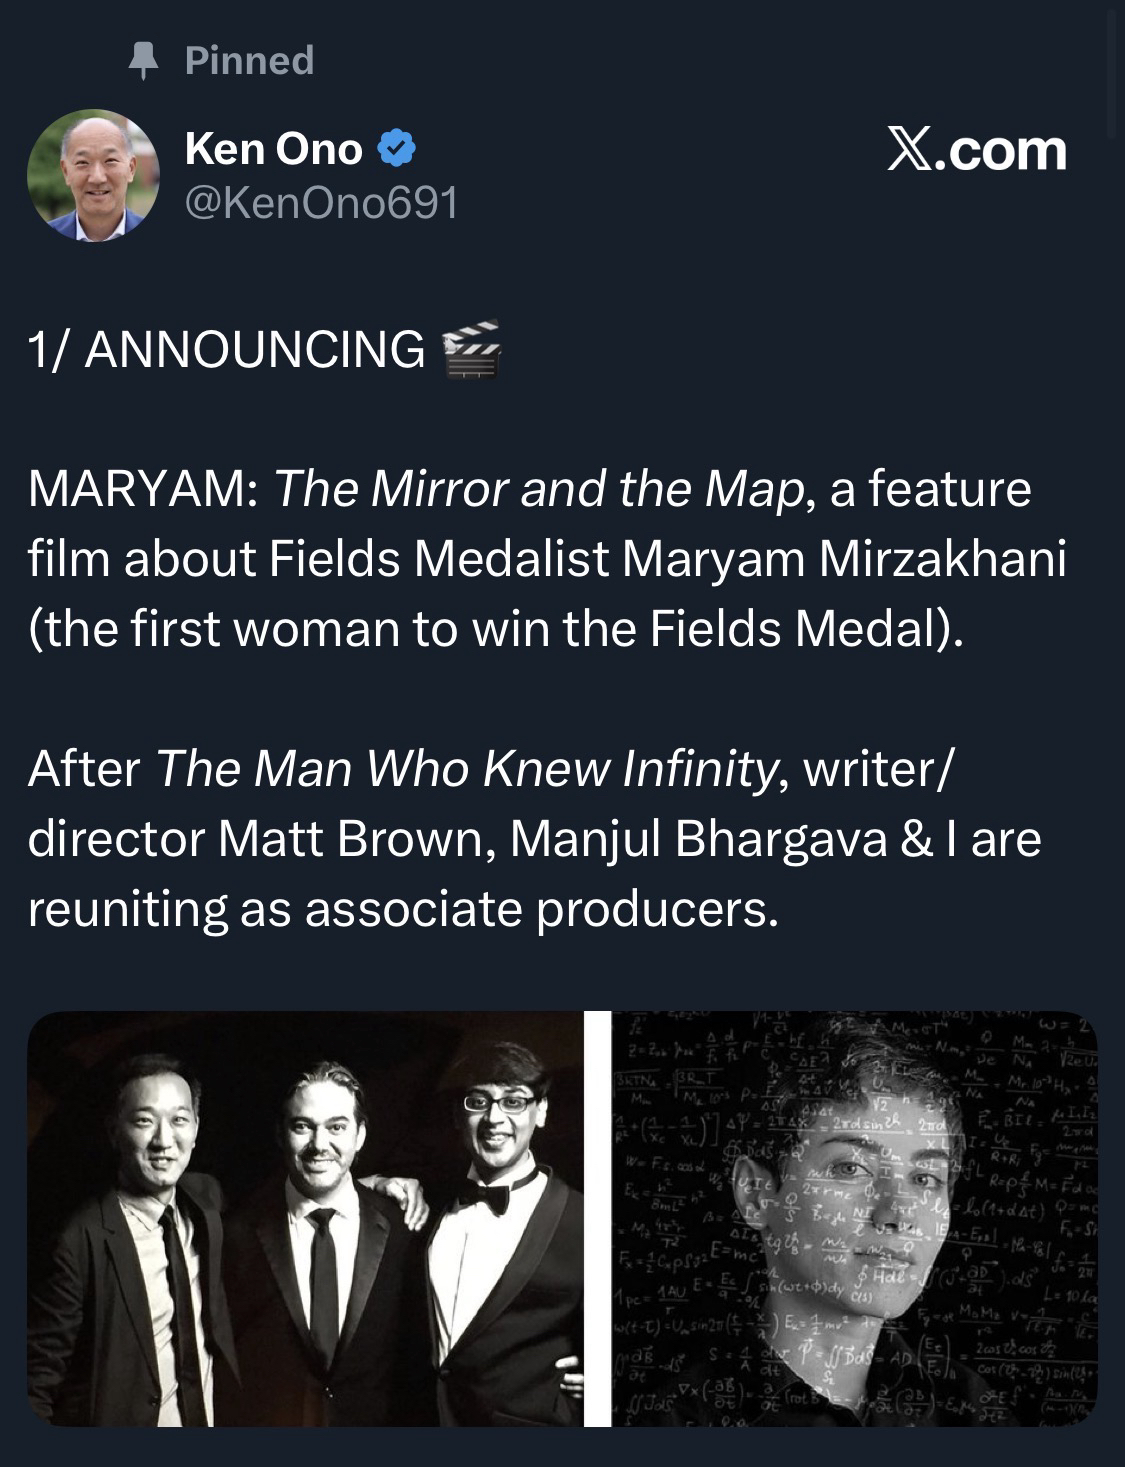Screen dimensions: 1125x1467
Task: Click the capitalized word "MARYAM:"
Action: click(144, 489)
